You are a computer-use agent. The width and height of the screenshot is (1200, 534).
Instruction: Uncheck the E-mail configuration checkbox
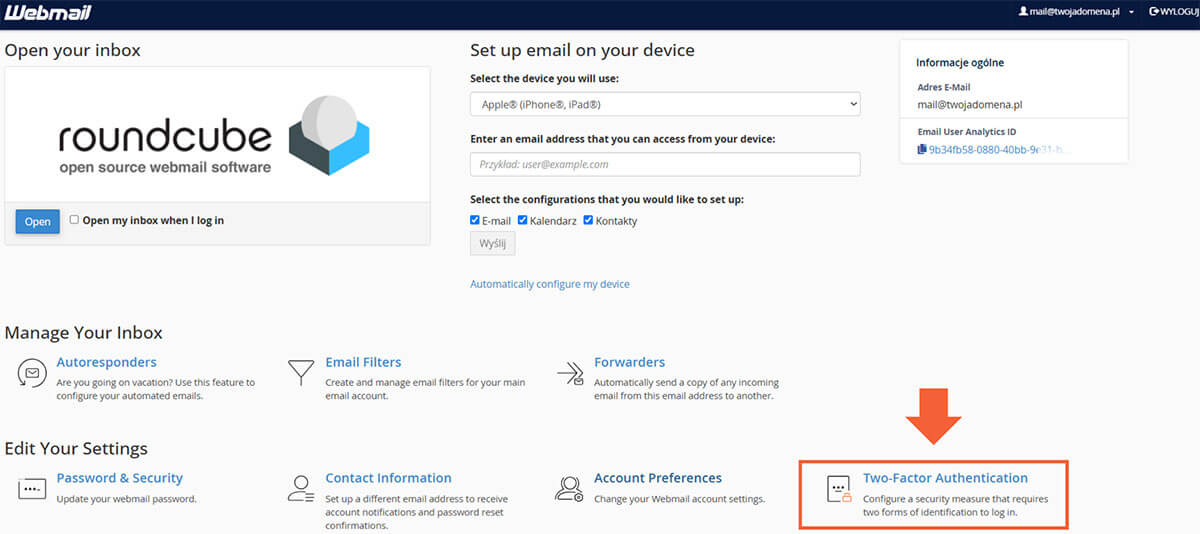[475, 220]
